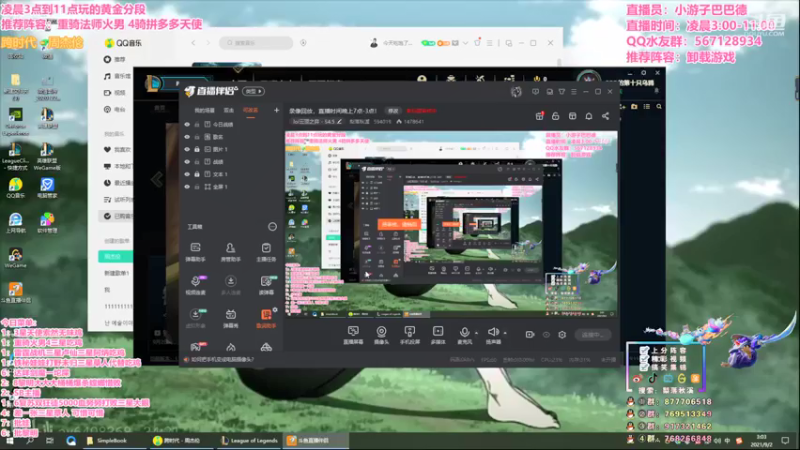
Task: Add a phone casting source (手机投屏)
Action: (x=409, y=335)
